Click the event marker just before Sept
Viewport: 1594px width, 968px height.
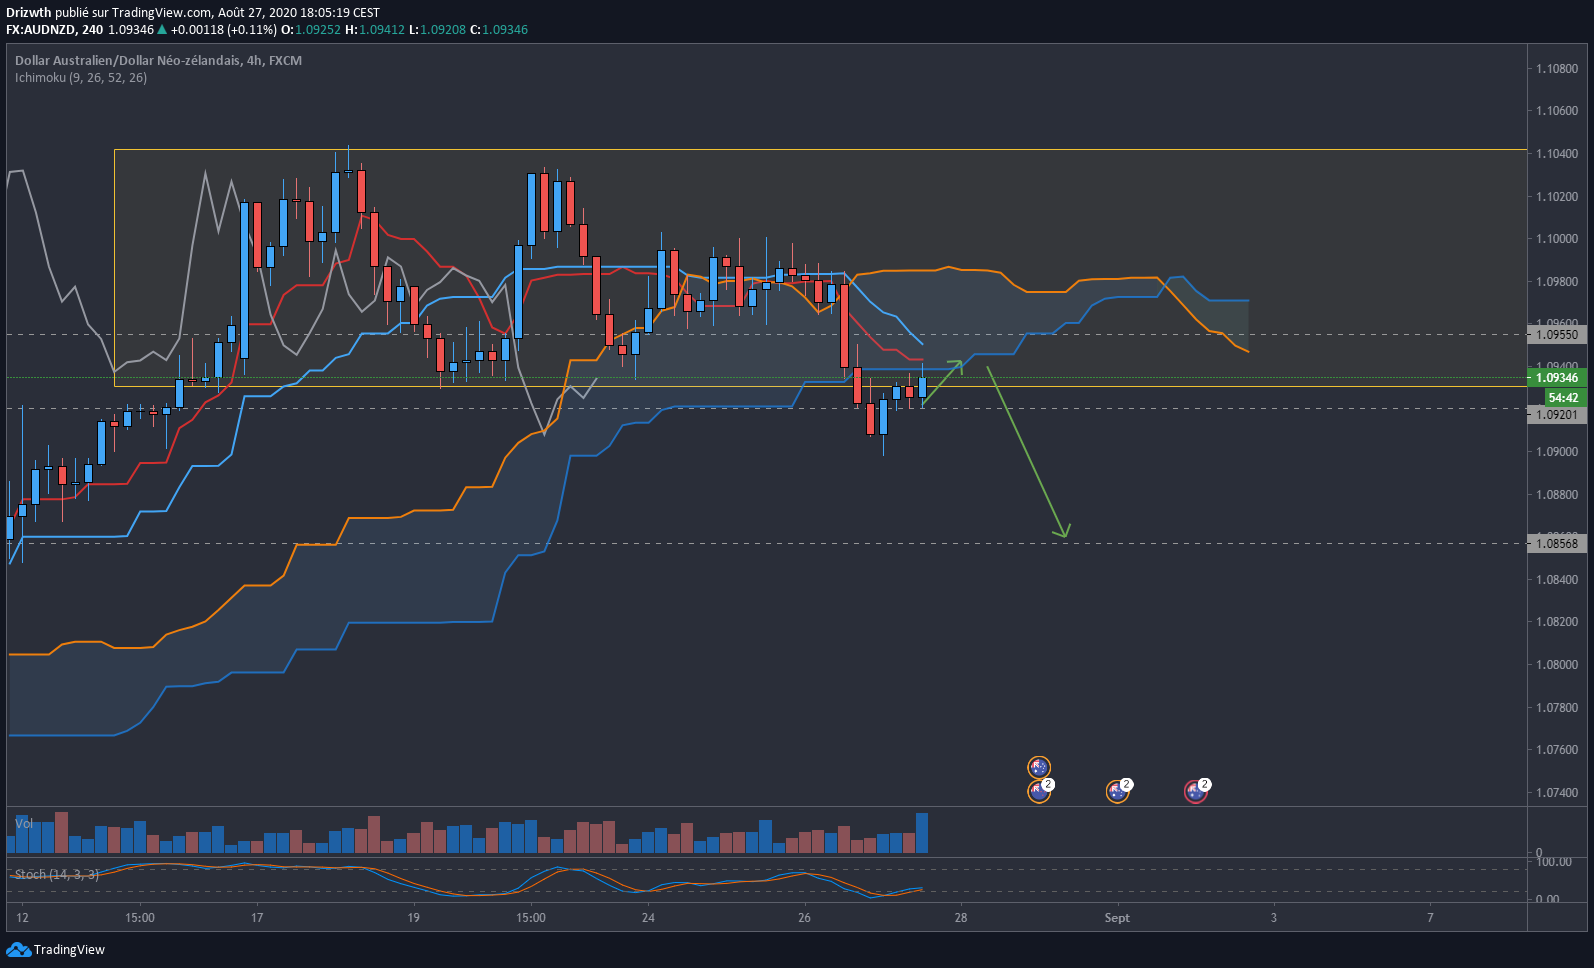click(1118, 791)
